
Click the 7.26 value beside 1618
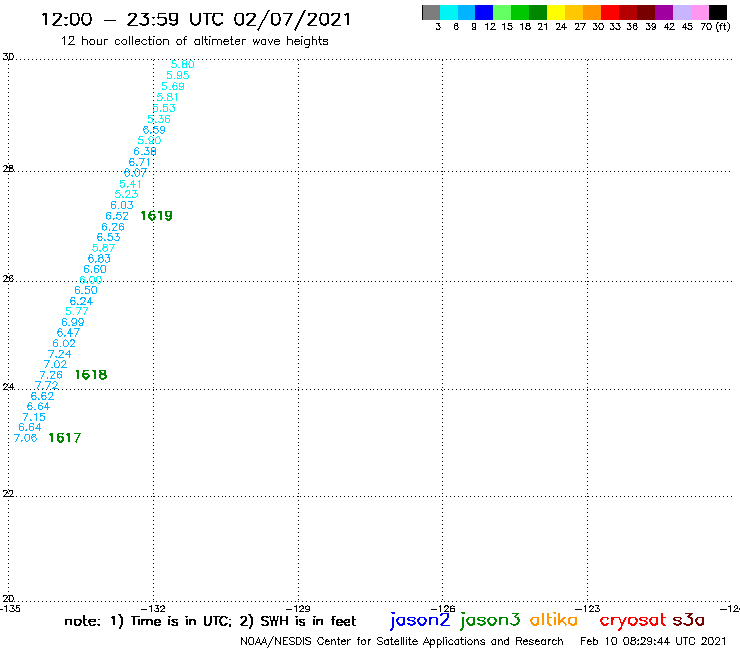(51, 375)
